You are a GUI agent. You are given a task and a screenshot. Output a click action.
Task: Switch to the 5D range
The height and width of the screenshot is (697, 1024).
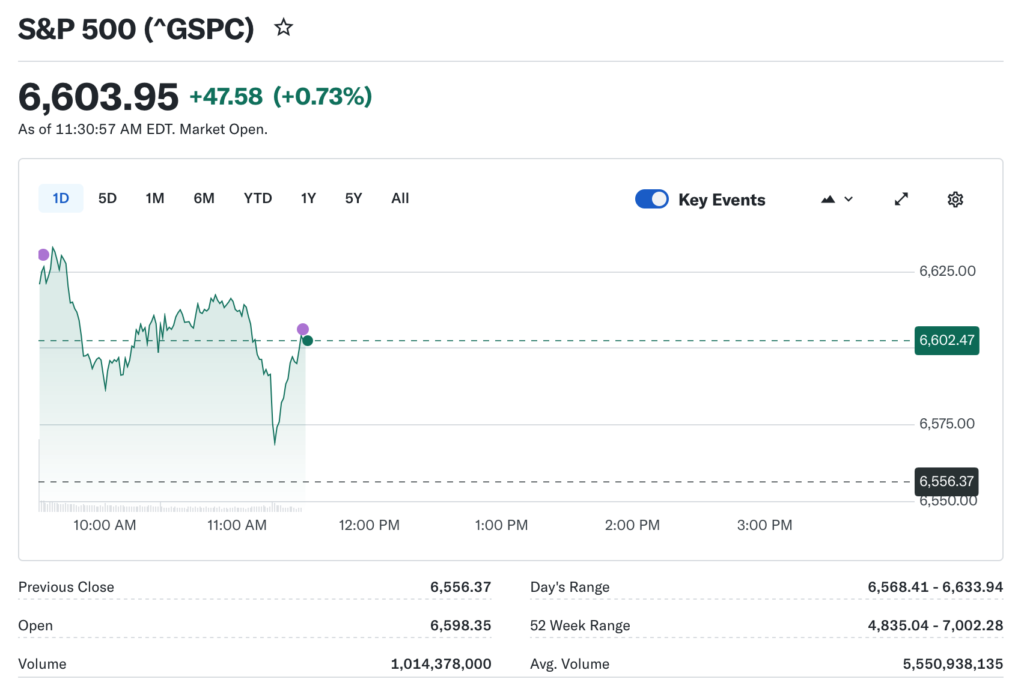pos(107,199)
